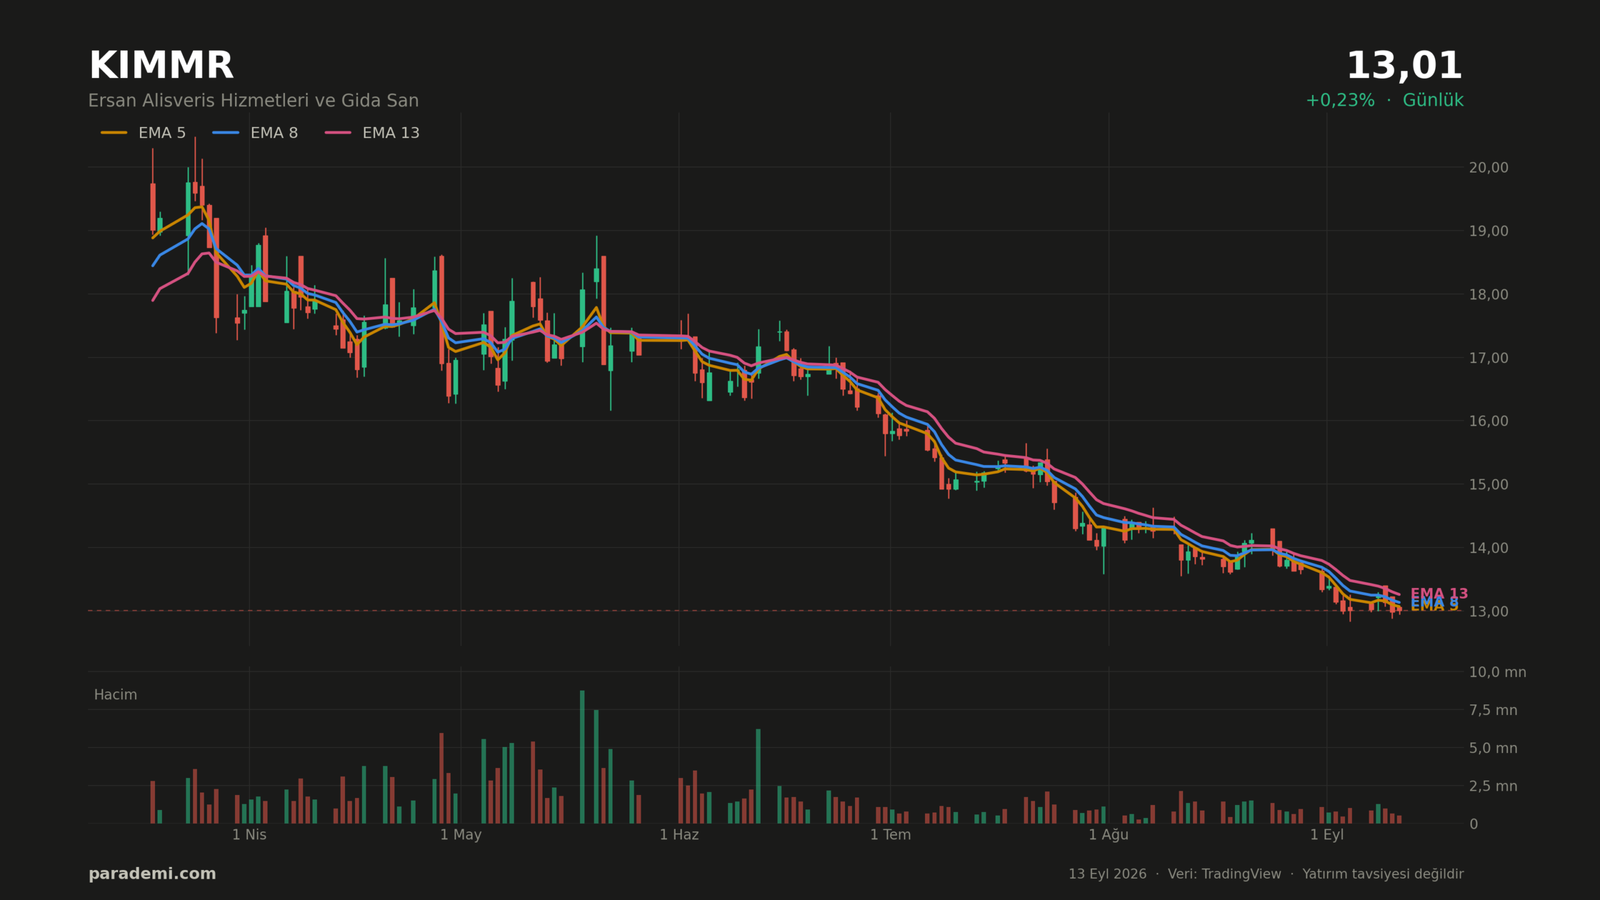
Task: Click the Hacim volume panel label
Action: click(116, 695)
